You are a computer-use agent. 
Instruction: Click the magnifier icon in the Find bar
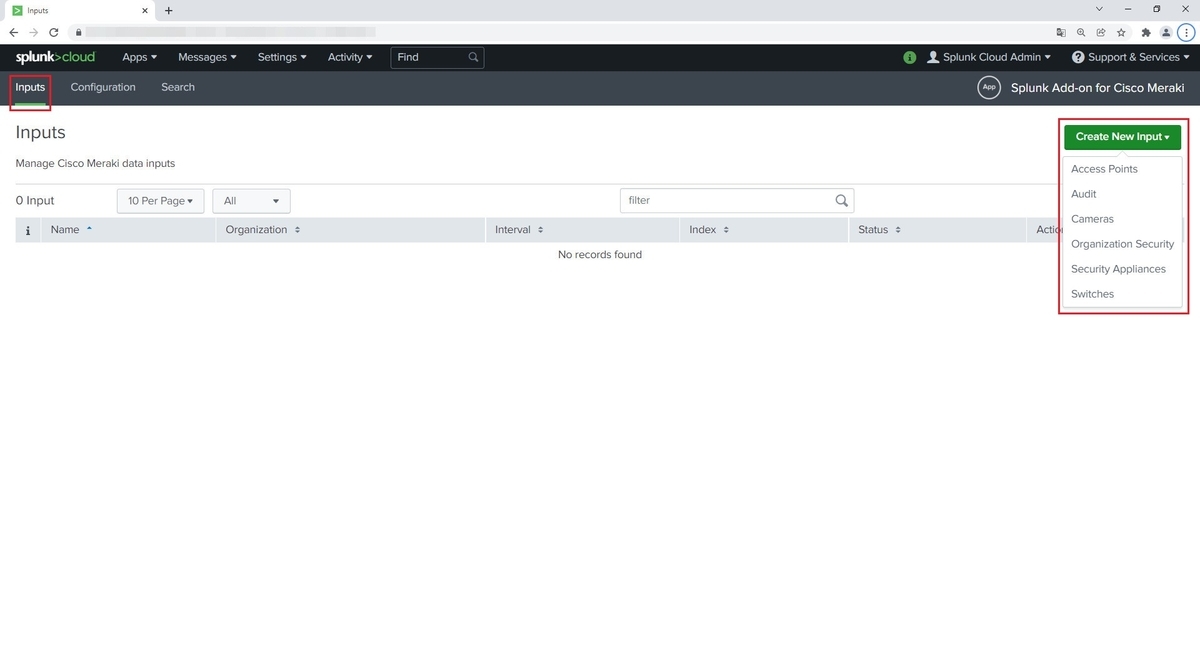tap(472, 57)
